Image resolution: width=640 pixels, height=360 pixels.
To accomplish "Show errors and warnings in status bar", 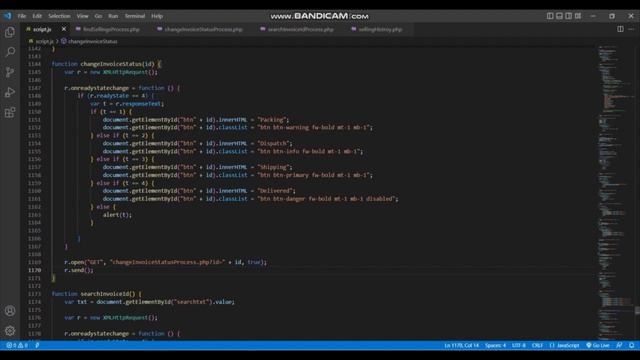I will click(x=17, y=345).
